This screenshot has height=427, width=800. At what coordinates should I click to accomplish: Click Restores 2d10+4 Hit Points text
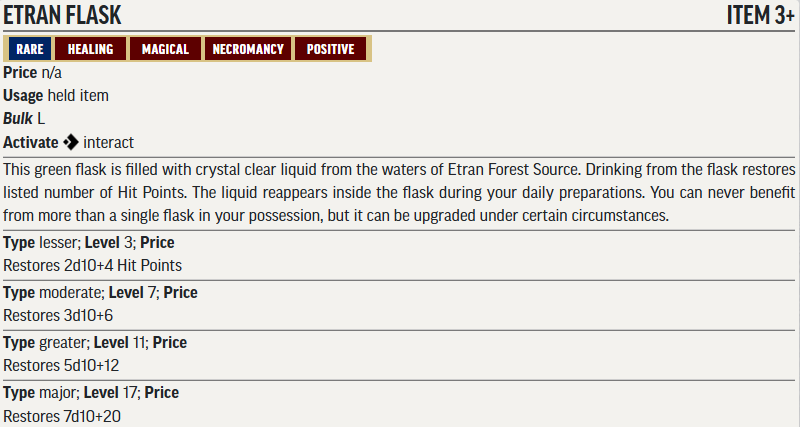[92, 266]
